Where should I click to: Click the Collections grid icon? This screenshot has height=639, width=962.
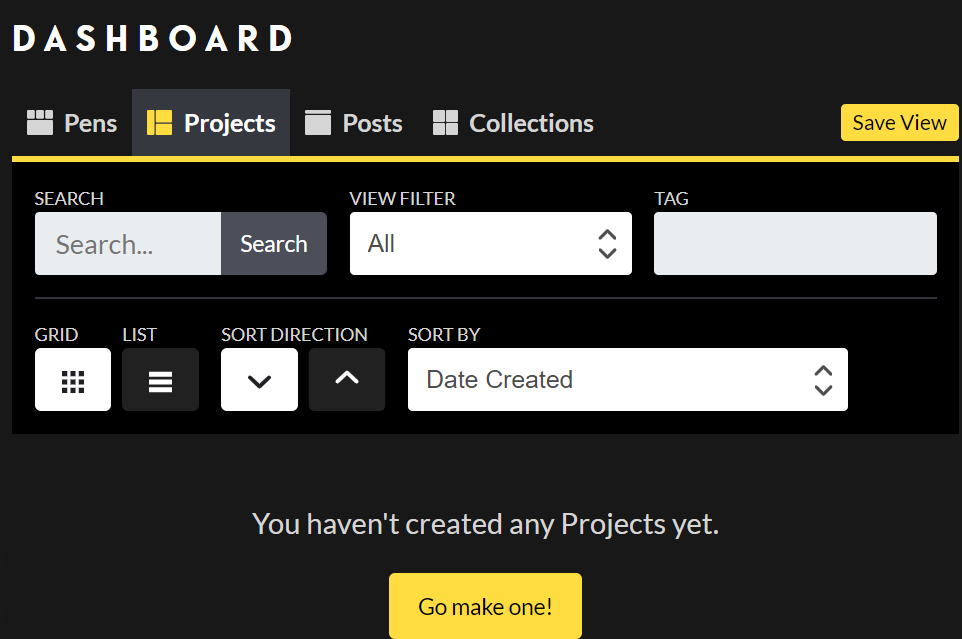[445, 123]
